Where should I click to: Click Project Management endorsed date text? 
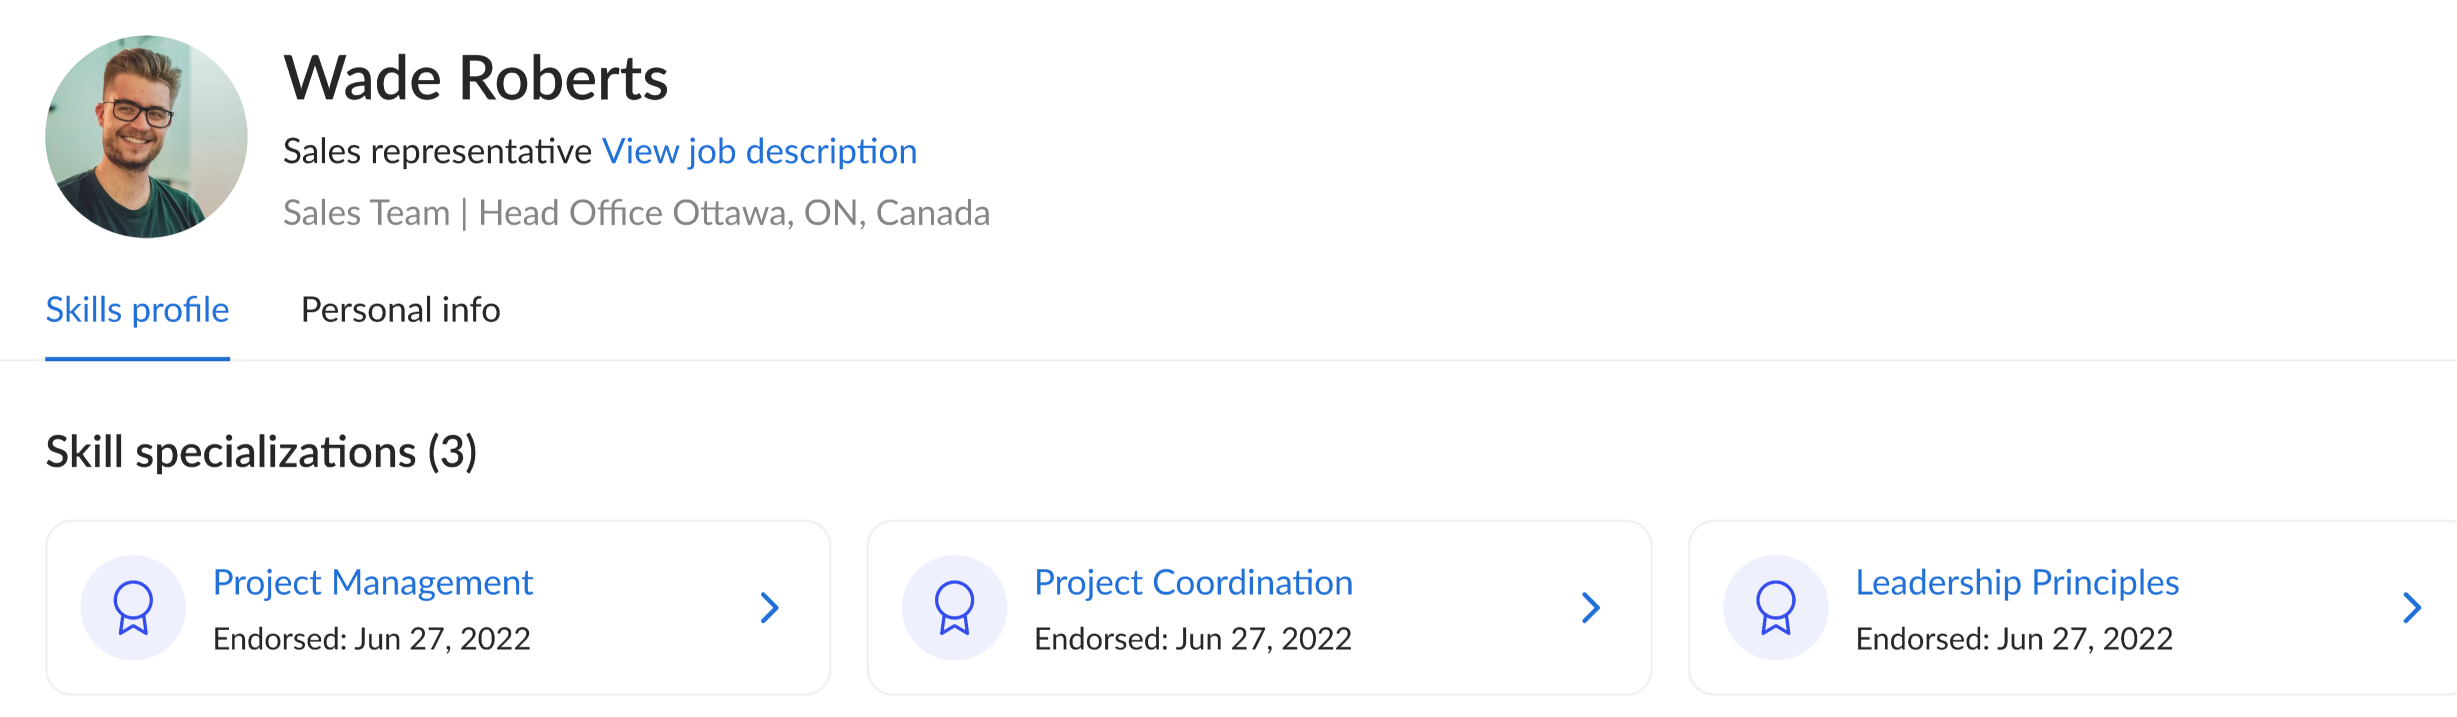tap(372, 638)
